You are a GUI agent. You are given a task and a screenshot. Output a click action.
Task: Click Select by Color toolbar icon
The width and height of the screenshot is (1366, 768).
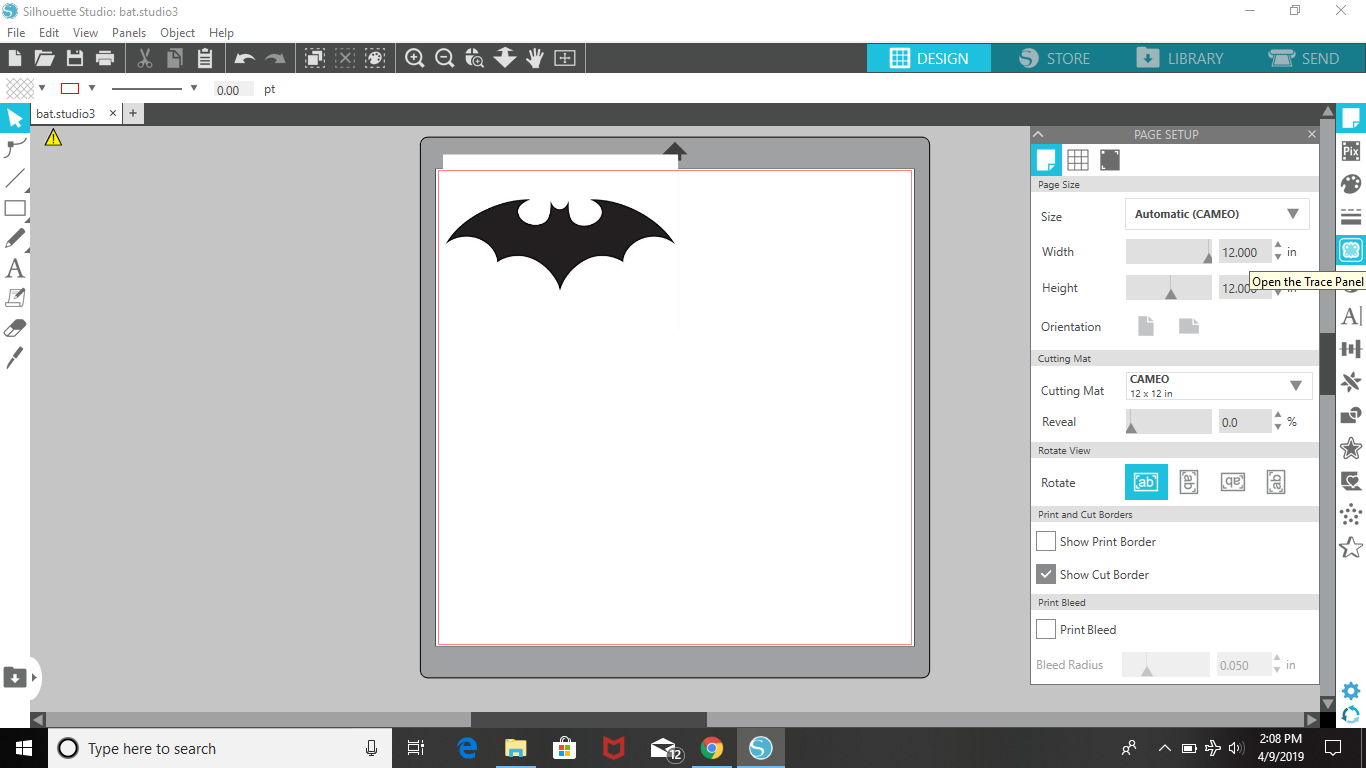[375, 58]
